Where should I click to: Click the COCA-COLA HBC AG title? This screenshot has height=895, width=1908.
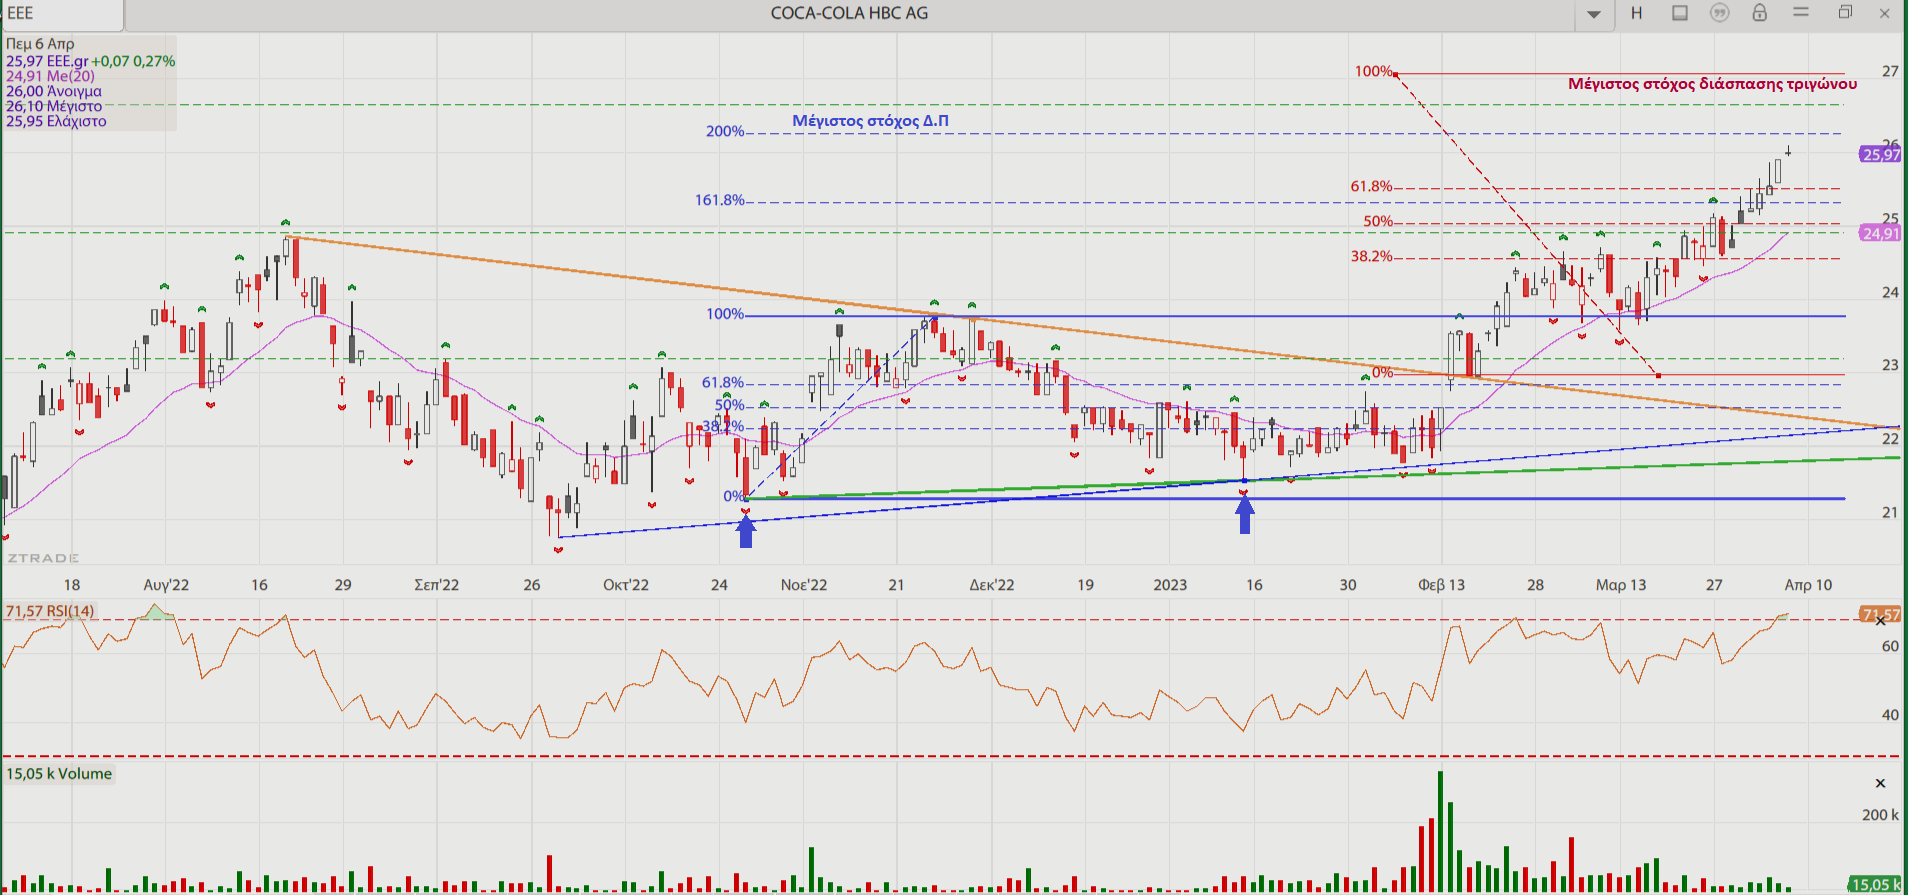point(849,13)
